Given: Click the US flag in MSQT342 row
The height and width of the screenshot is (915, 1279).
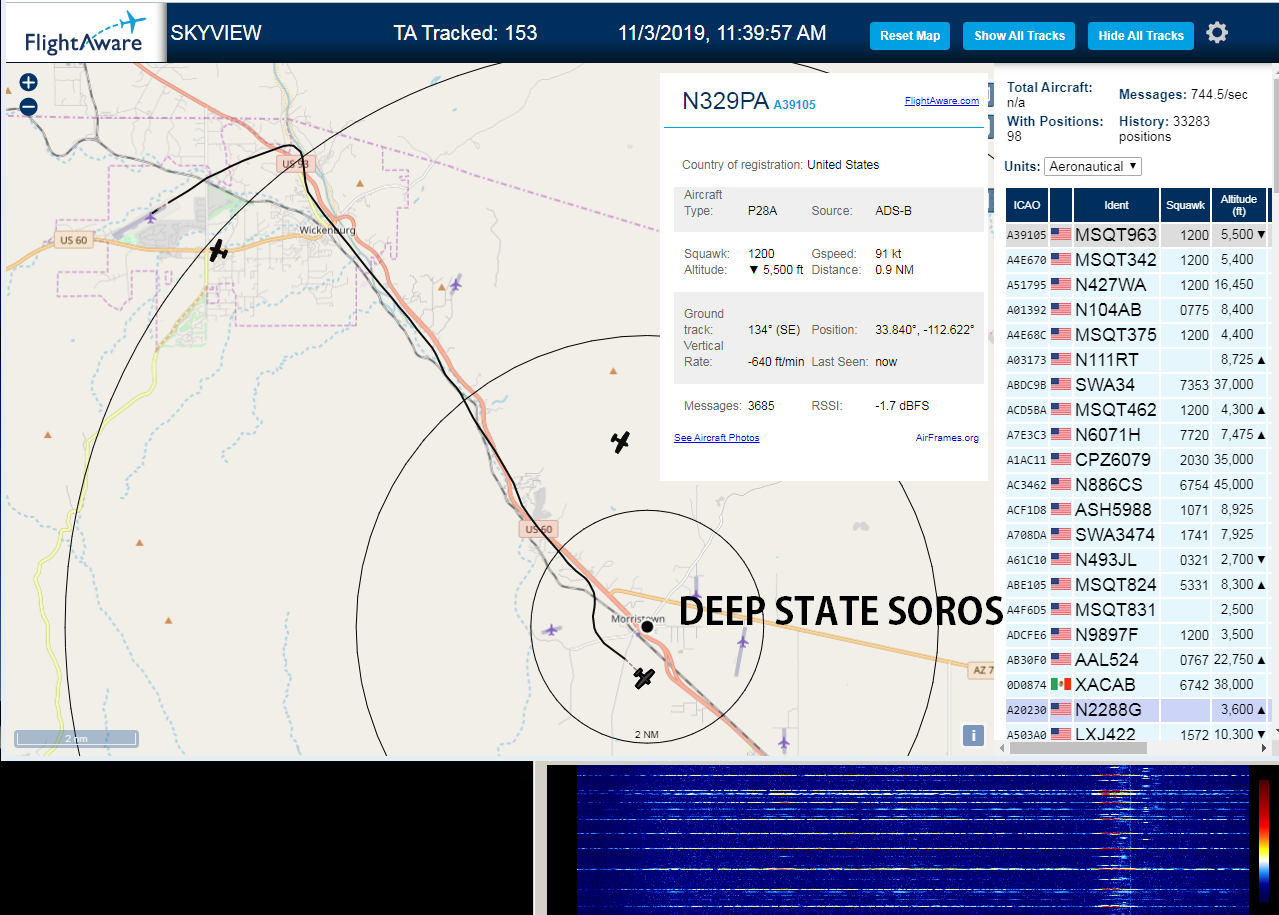Looking at the screenshot, I should coord(1060,260).
